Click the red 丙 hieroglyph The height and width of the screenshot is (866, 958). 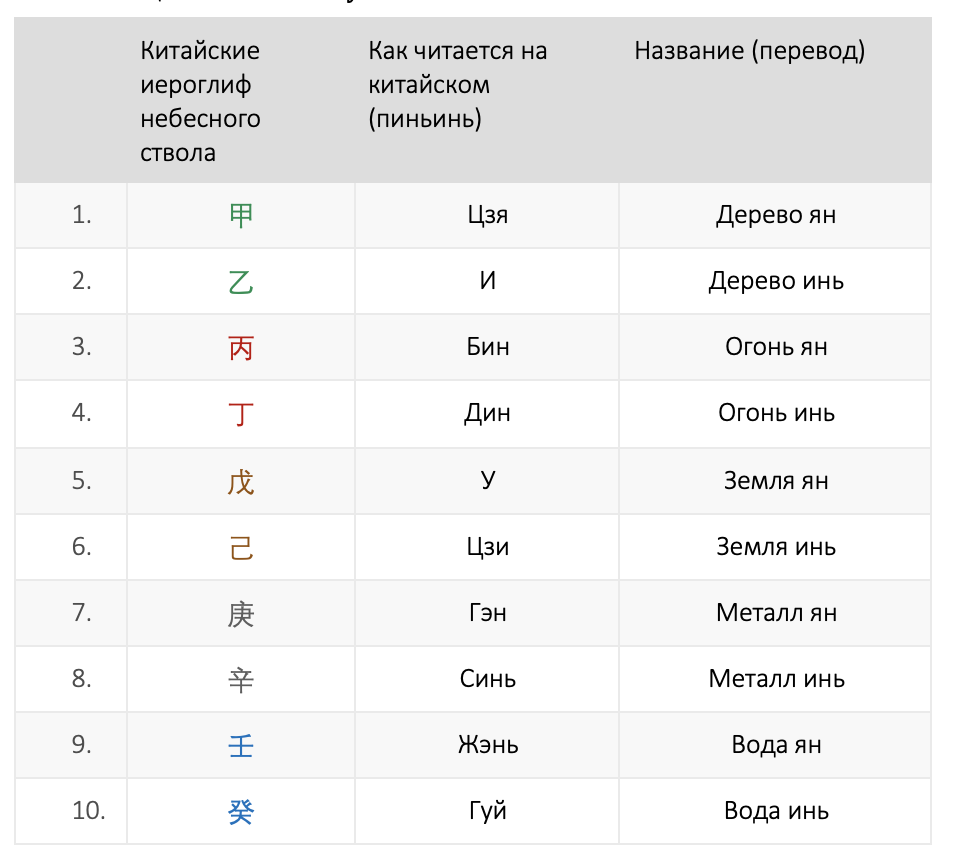coord(241,348)
